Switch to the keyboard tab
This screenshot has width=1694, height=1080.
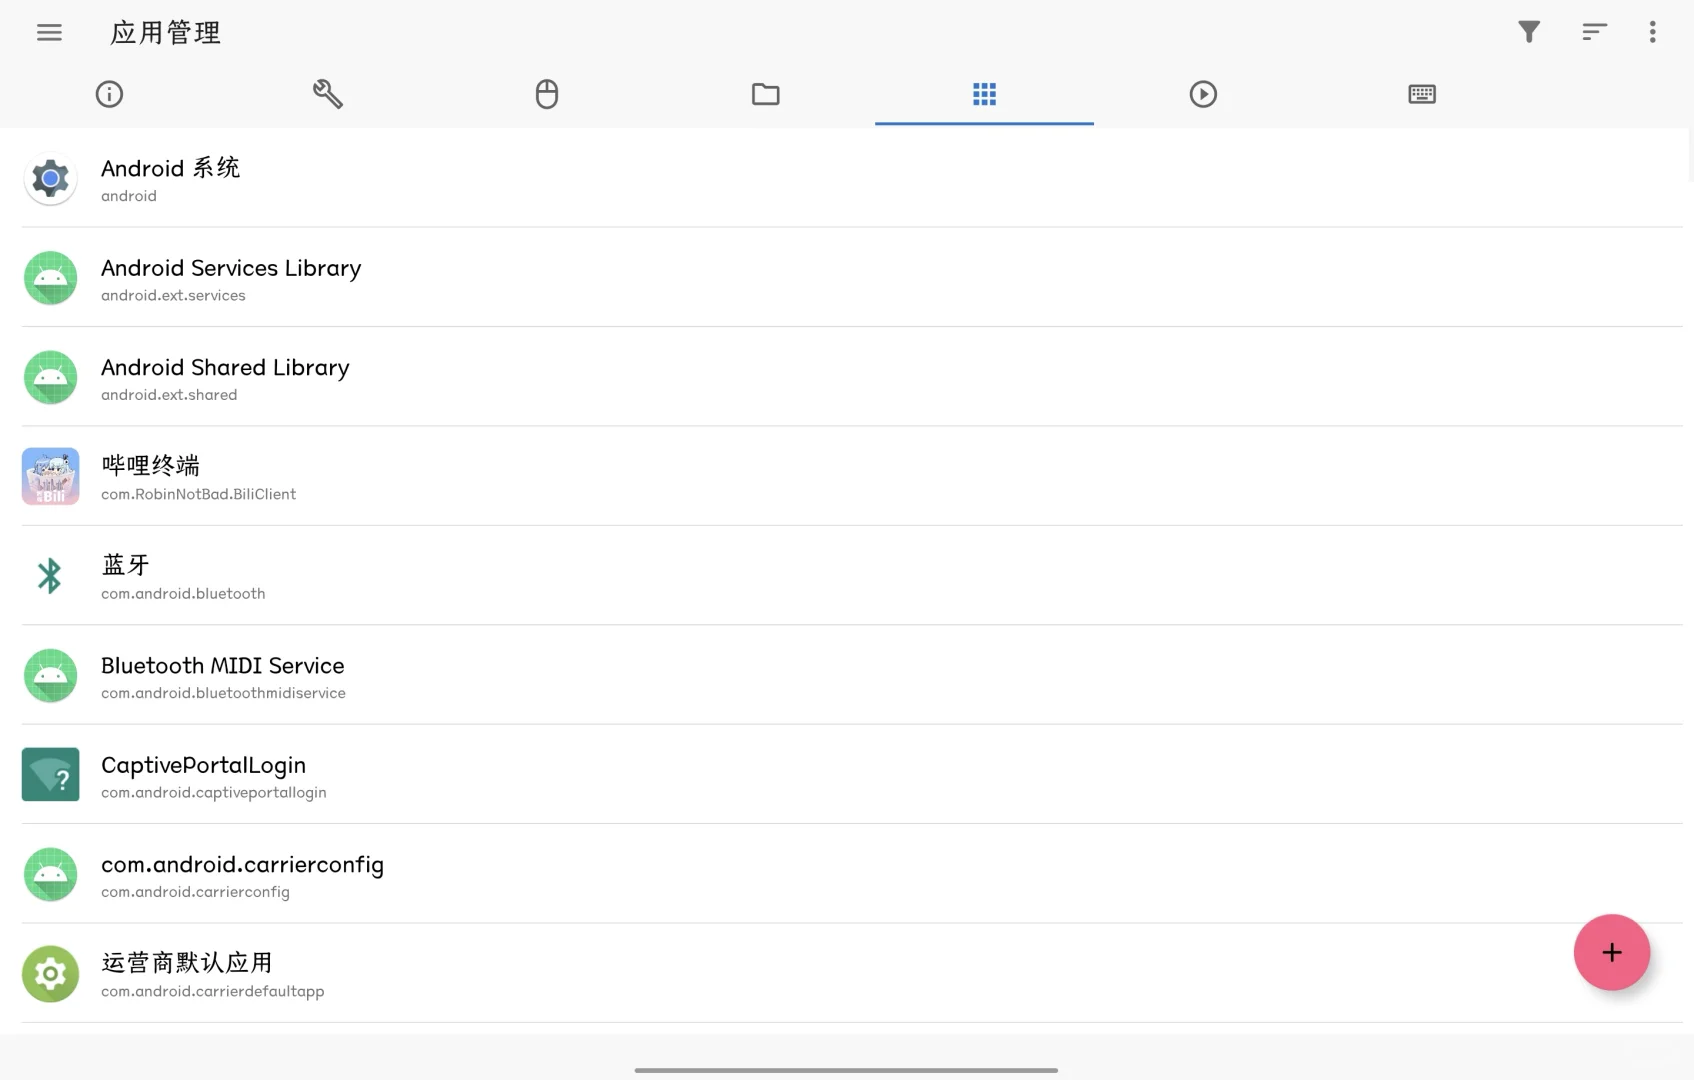(1422, 94)
